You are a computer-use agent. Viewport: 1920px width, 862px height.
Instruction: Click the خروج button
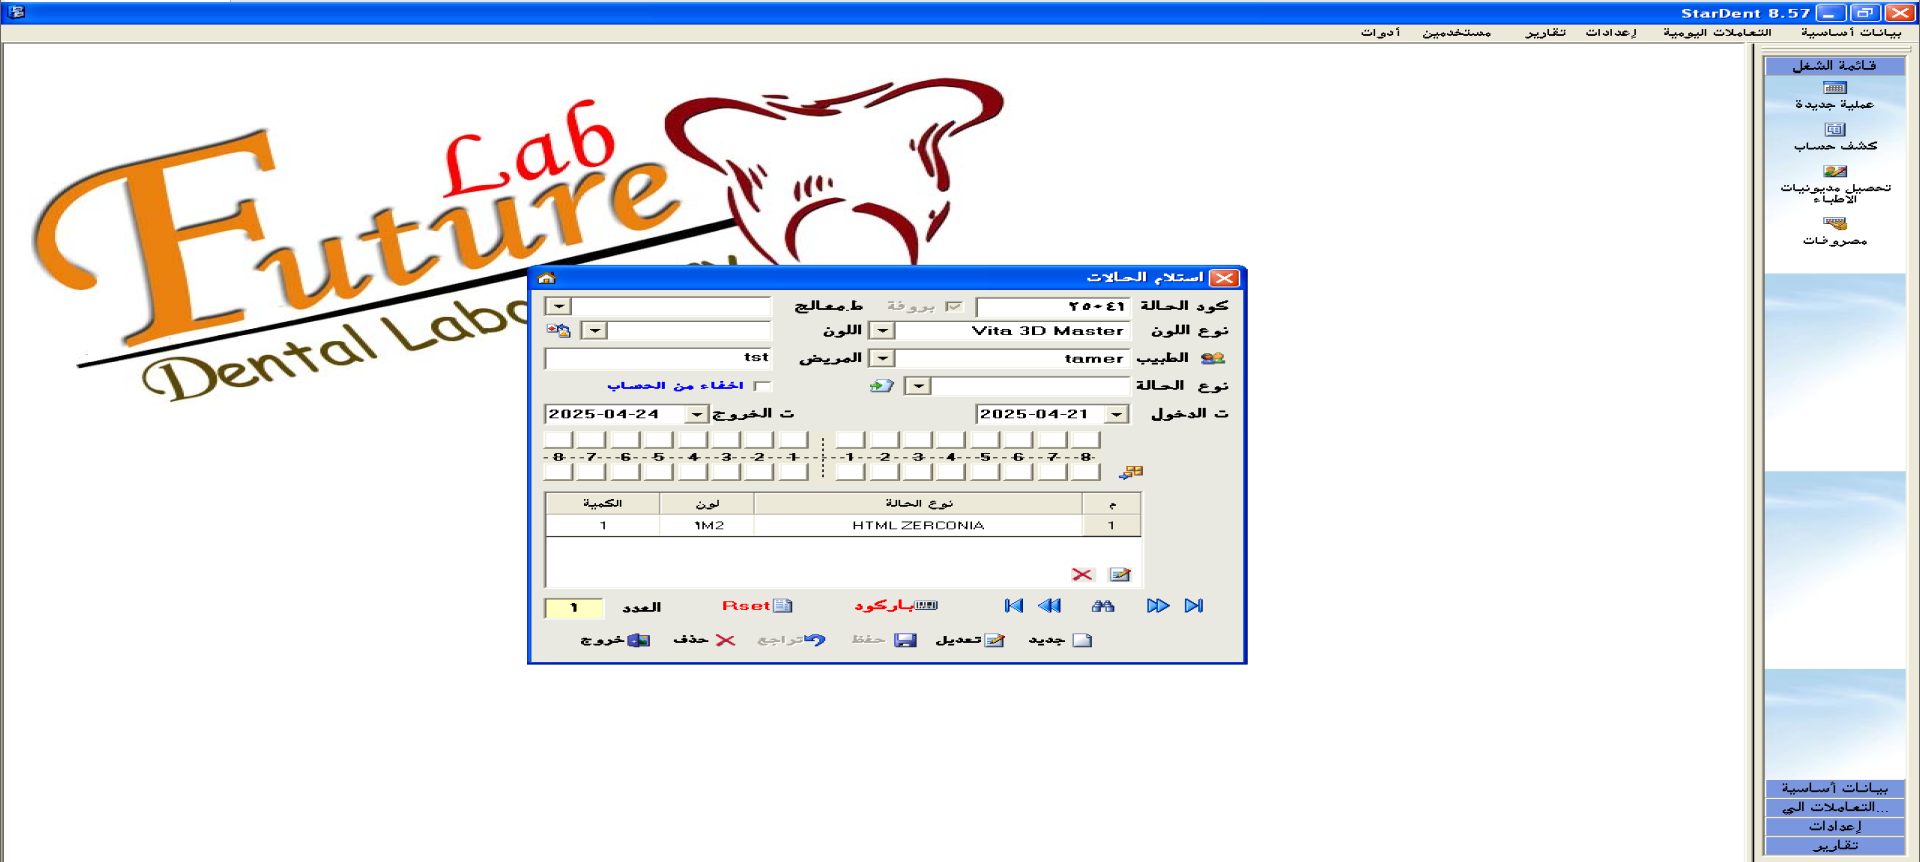coord(615,640)
